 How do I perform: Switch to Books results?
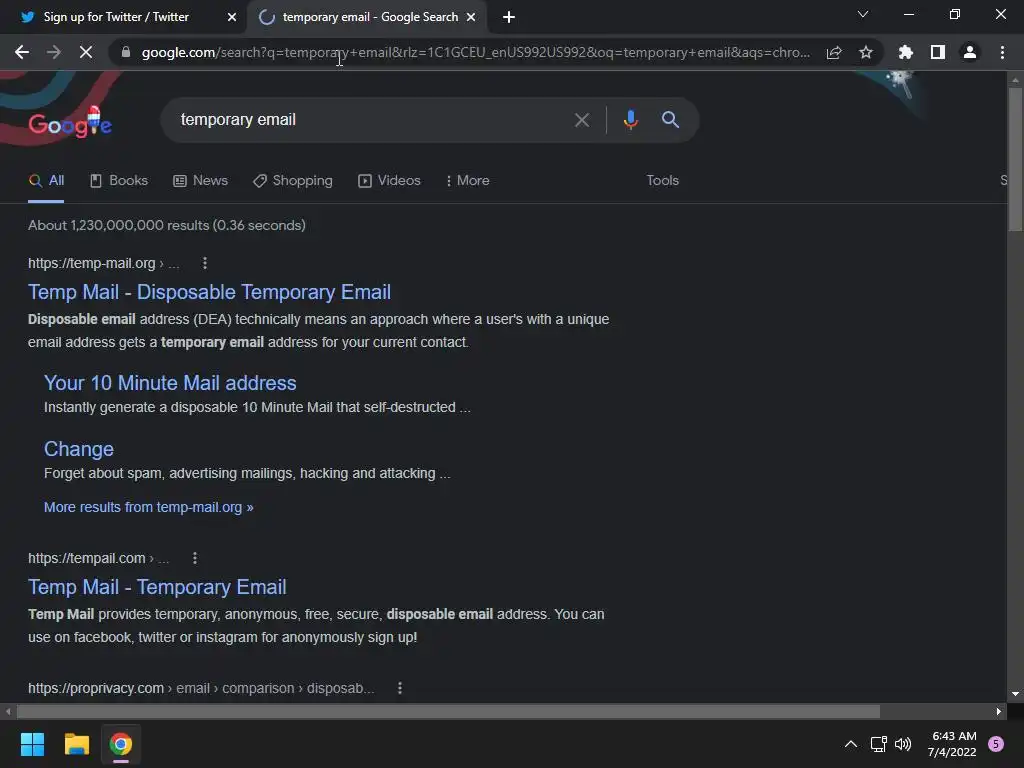click(119, 180)
